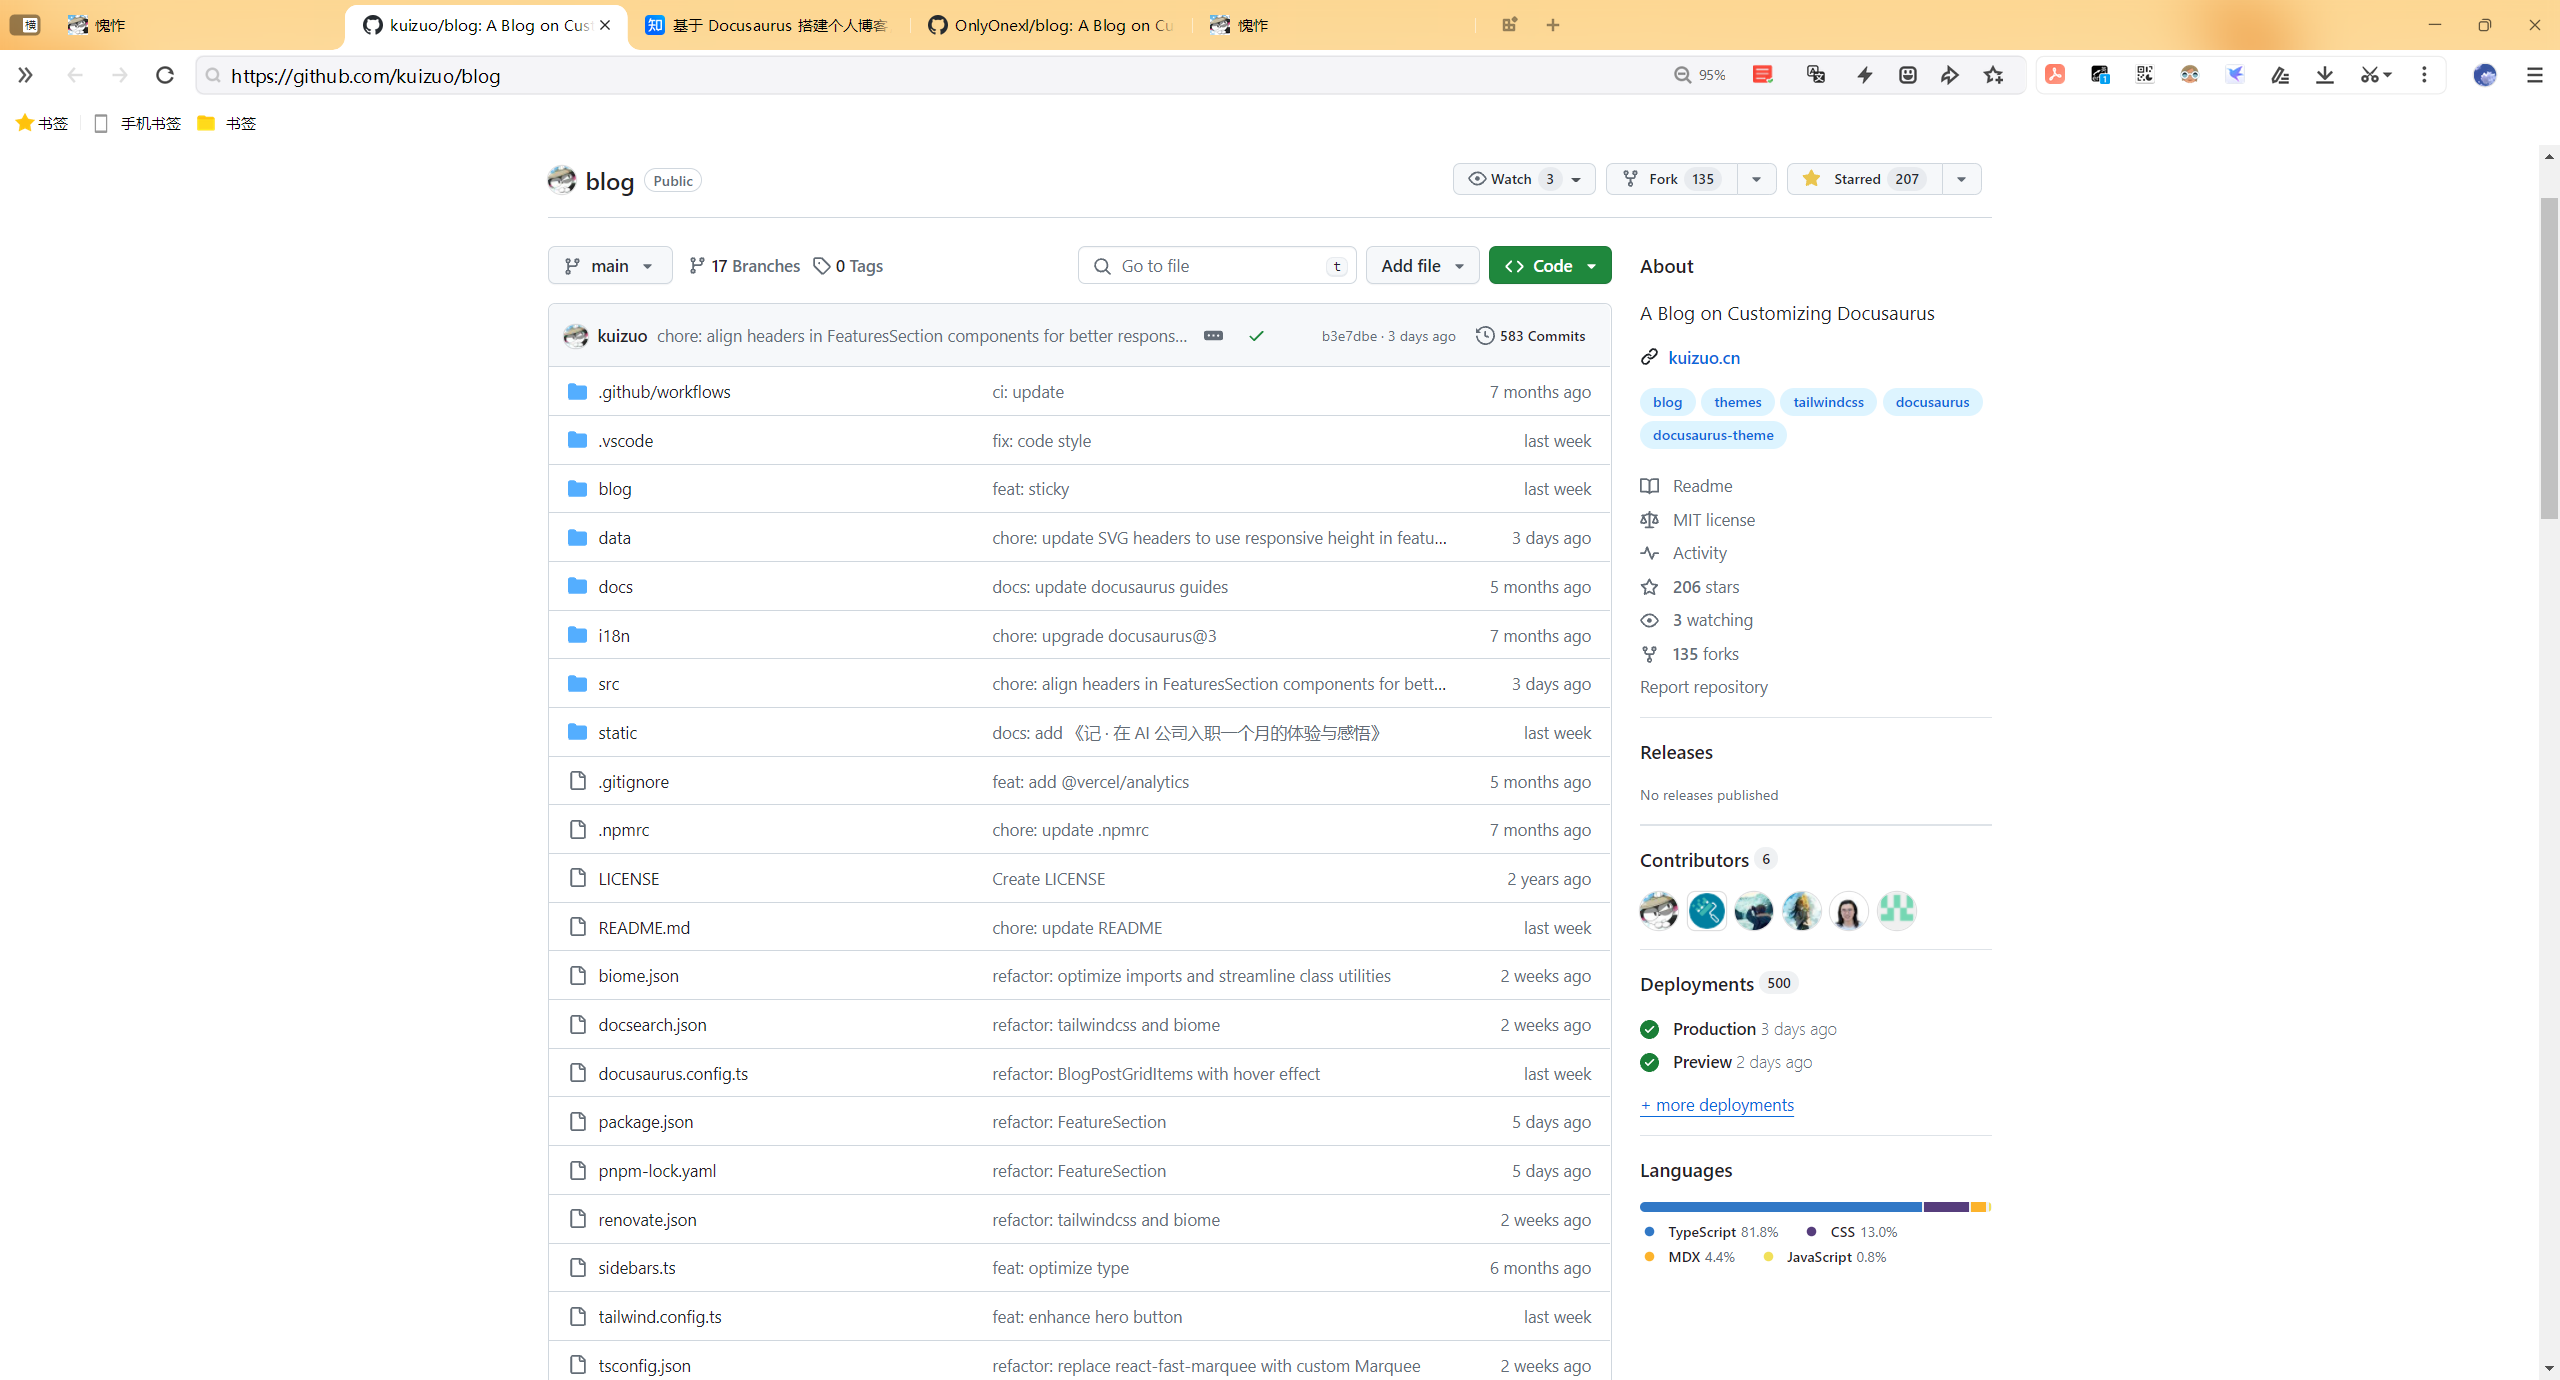Open the .github/workflows folder

click(x=664, y=392)
